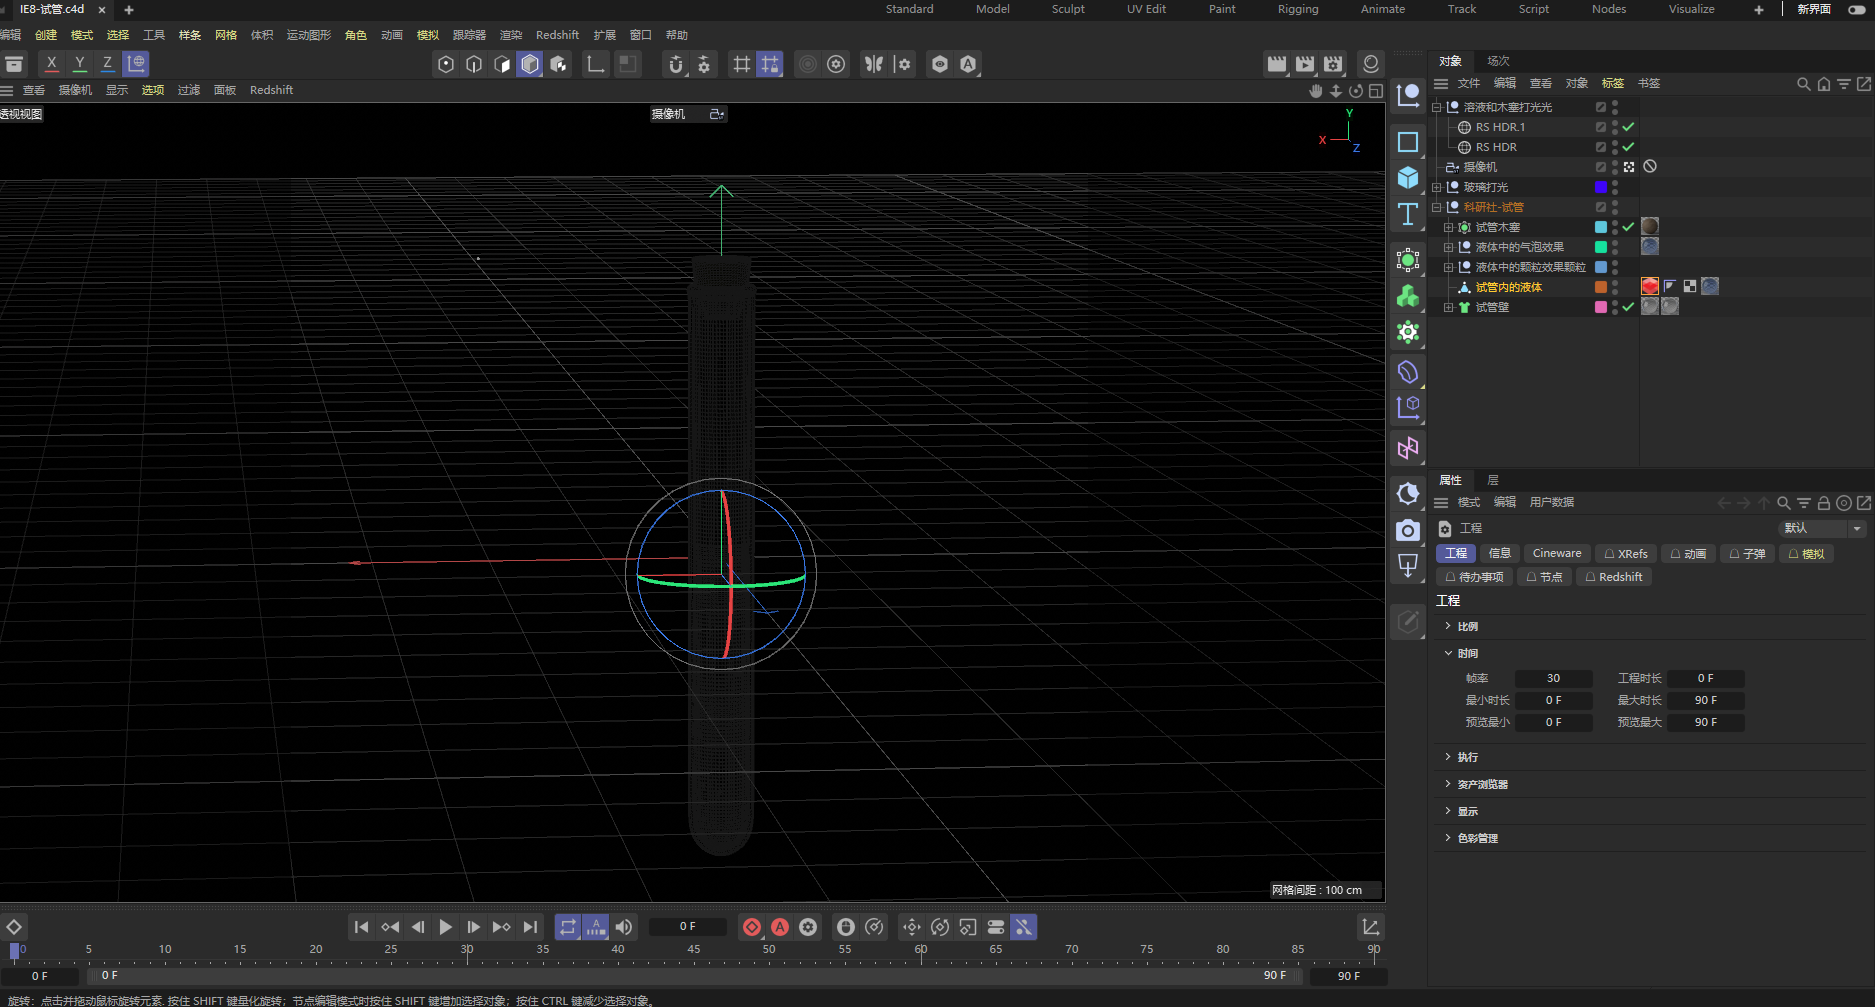The width and height of the screenshot is (1875, 1007).
Task: Click the Y axis lock icon
Action: click(80, 63)
